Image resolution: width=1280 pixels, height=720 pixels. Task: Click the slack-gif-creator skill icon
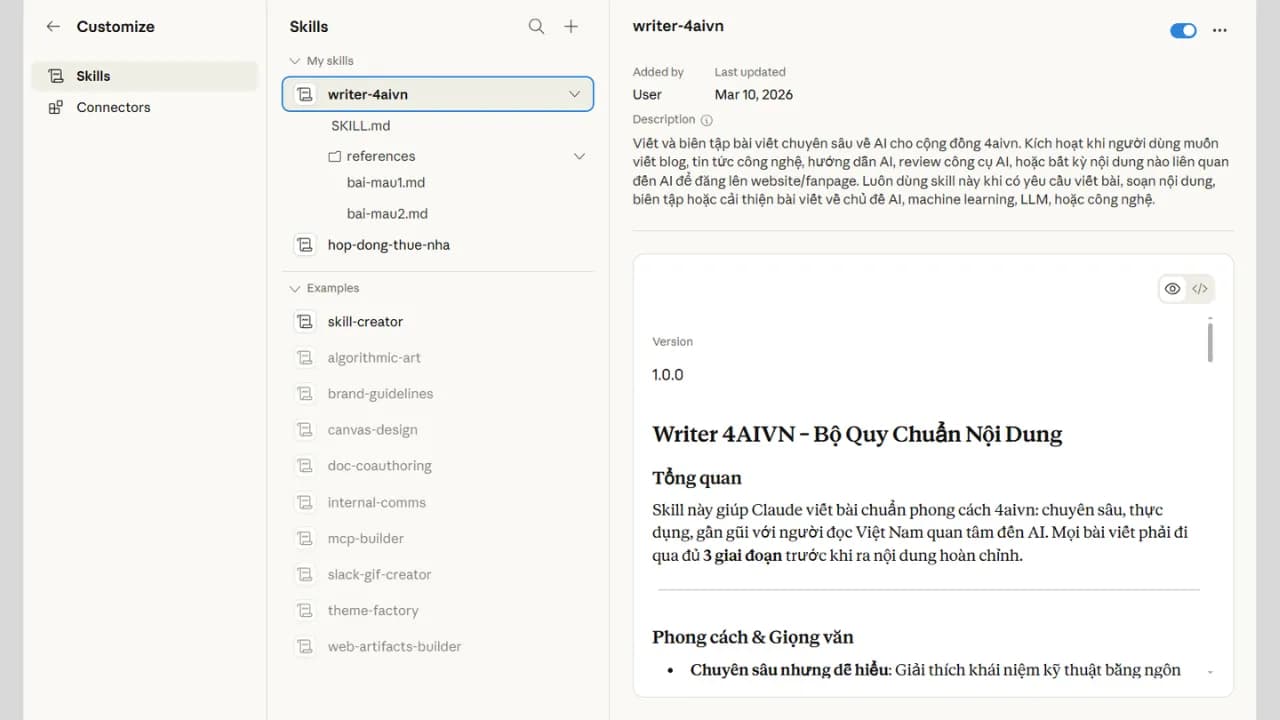click(x=305, y=575)
